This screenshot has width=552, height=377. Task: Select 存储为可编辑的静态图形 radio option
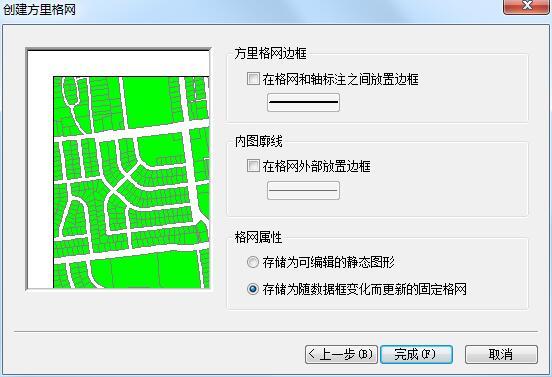(x=253, y=262)
